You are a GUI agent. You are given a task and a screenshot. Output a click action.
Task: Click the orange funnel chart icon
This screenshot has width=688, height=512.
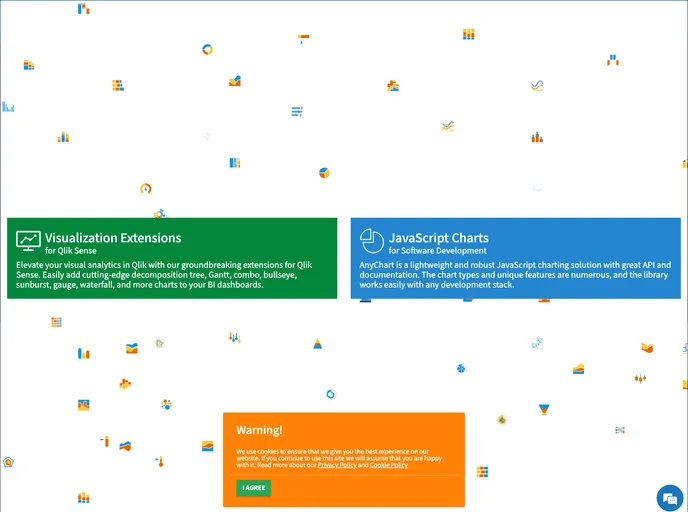544,409
